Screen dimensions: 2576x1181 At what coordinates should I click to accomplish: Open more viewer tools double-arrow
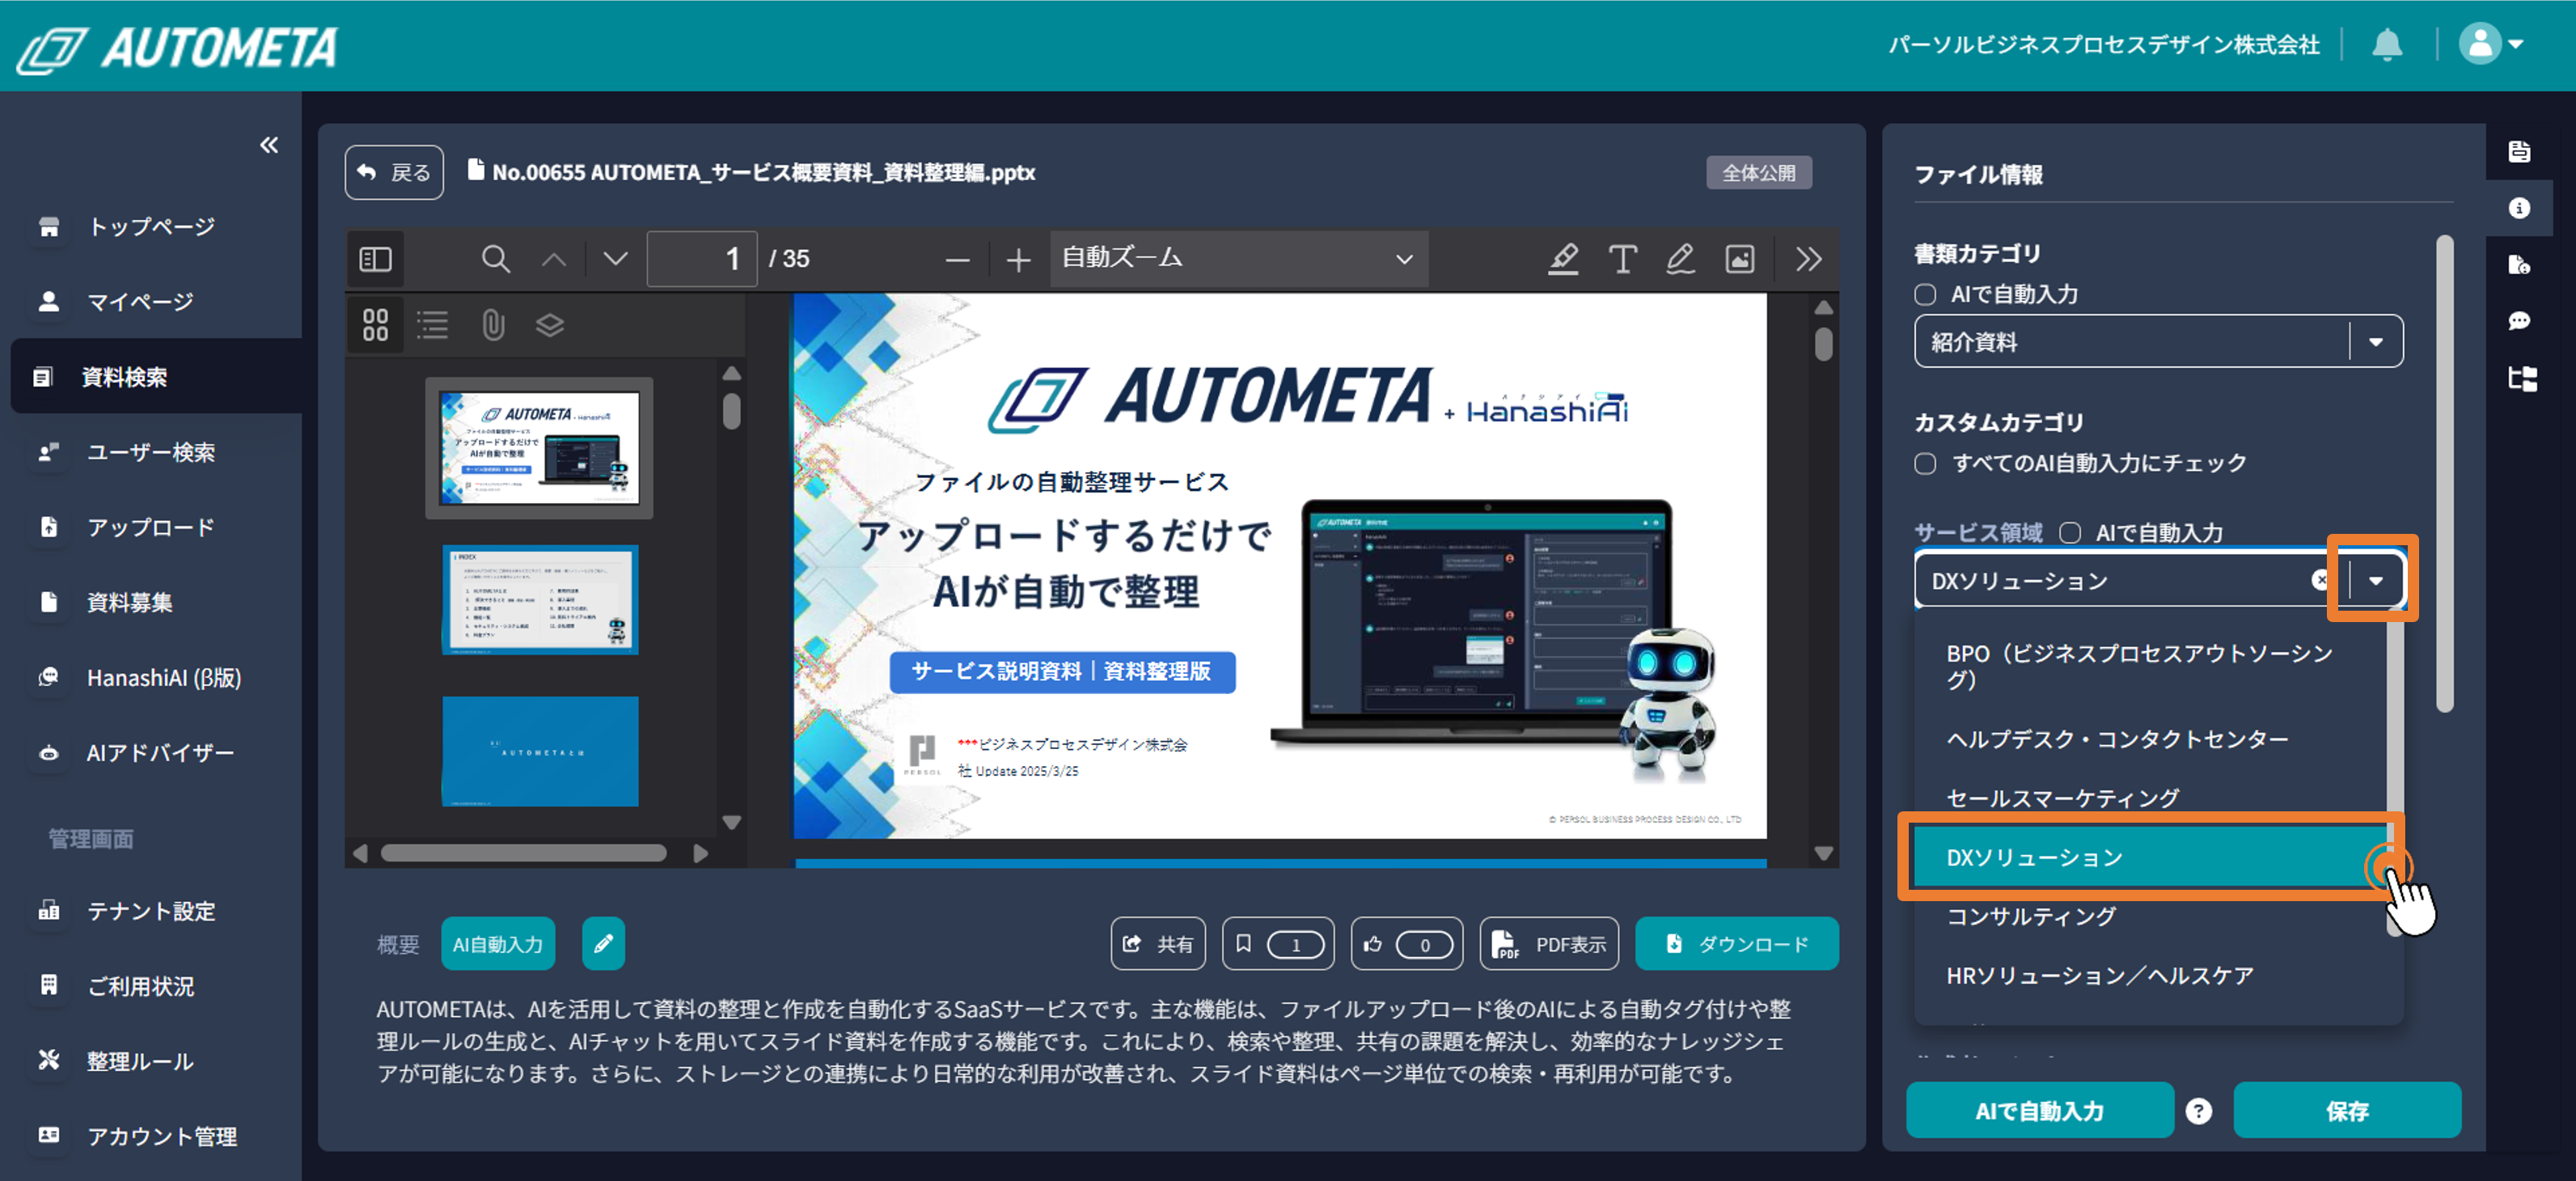click(x=1808, y=259)
